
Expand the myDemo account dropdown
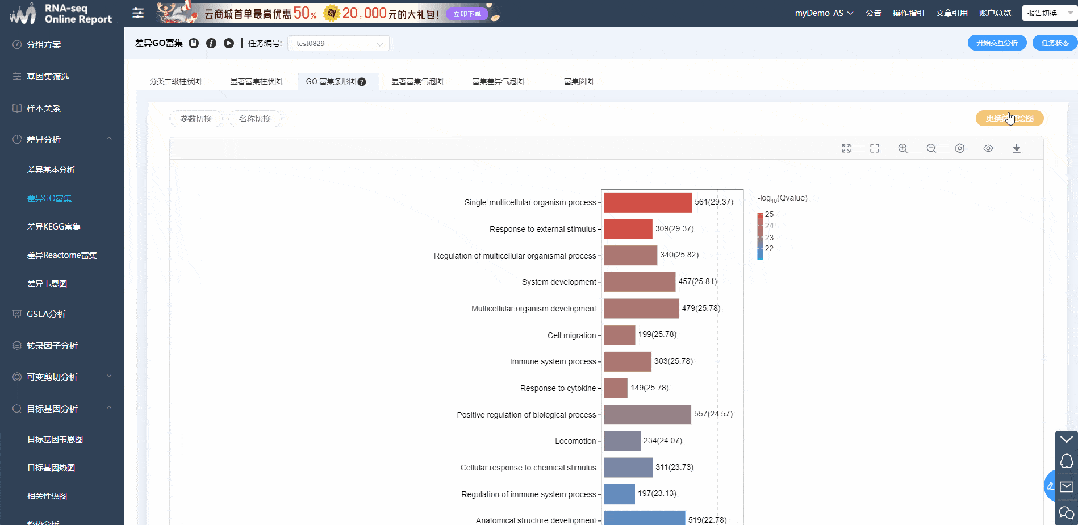point(824,13)
